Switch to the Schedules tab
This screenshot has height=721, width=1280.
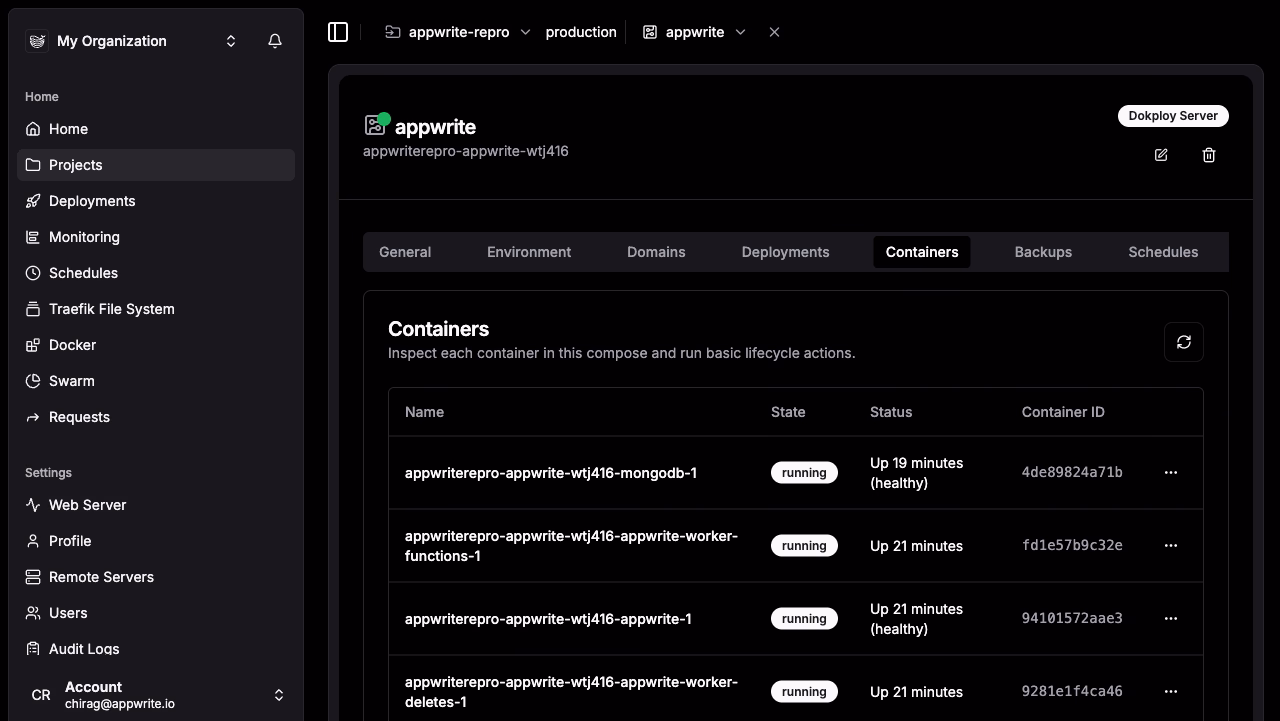pos(1163,252)
